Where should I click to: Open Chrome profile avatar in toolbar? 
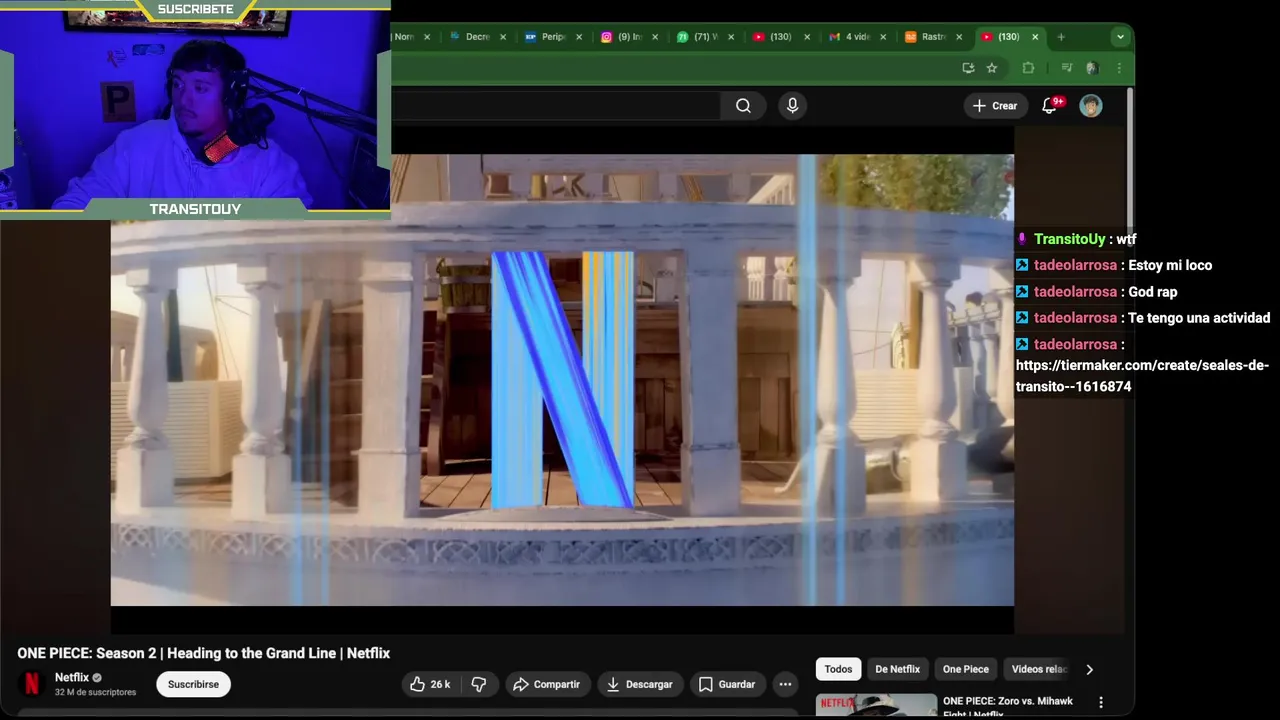1092,68
